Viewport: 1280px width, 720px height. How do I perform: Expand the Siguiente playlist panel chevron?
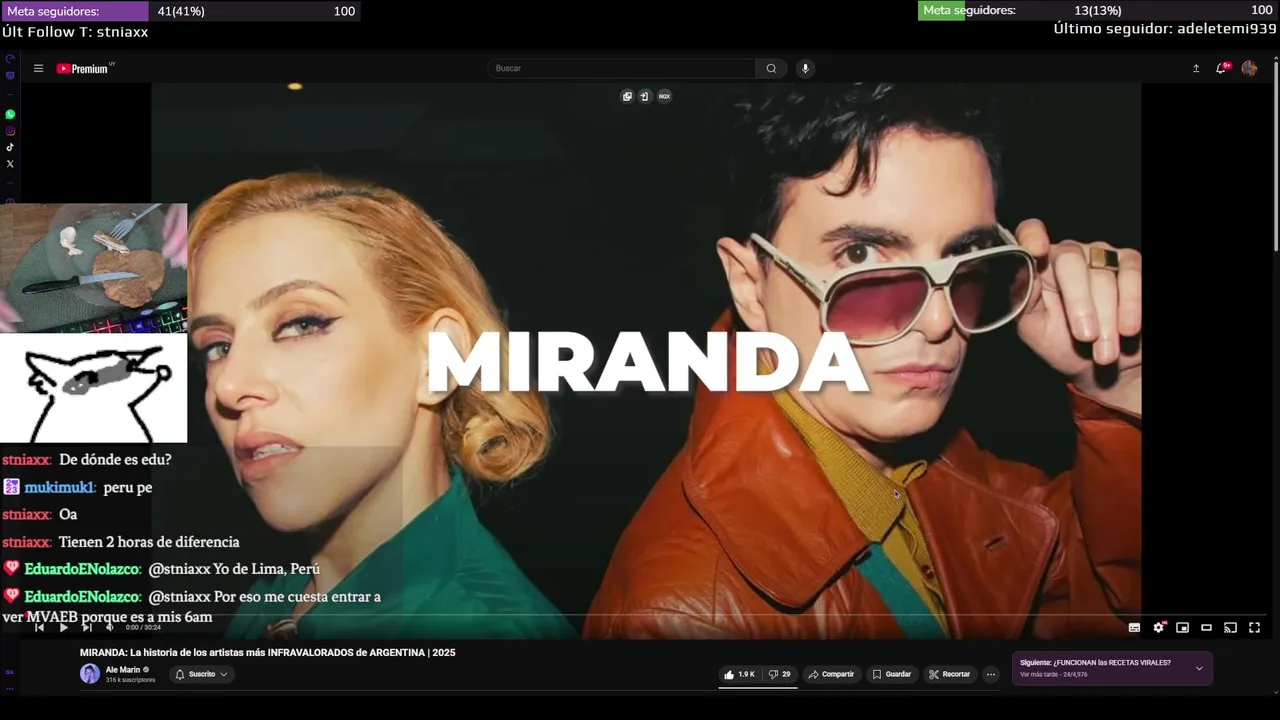(x=1199, y=668)
